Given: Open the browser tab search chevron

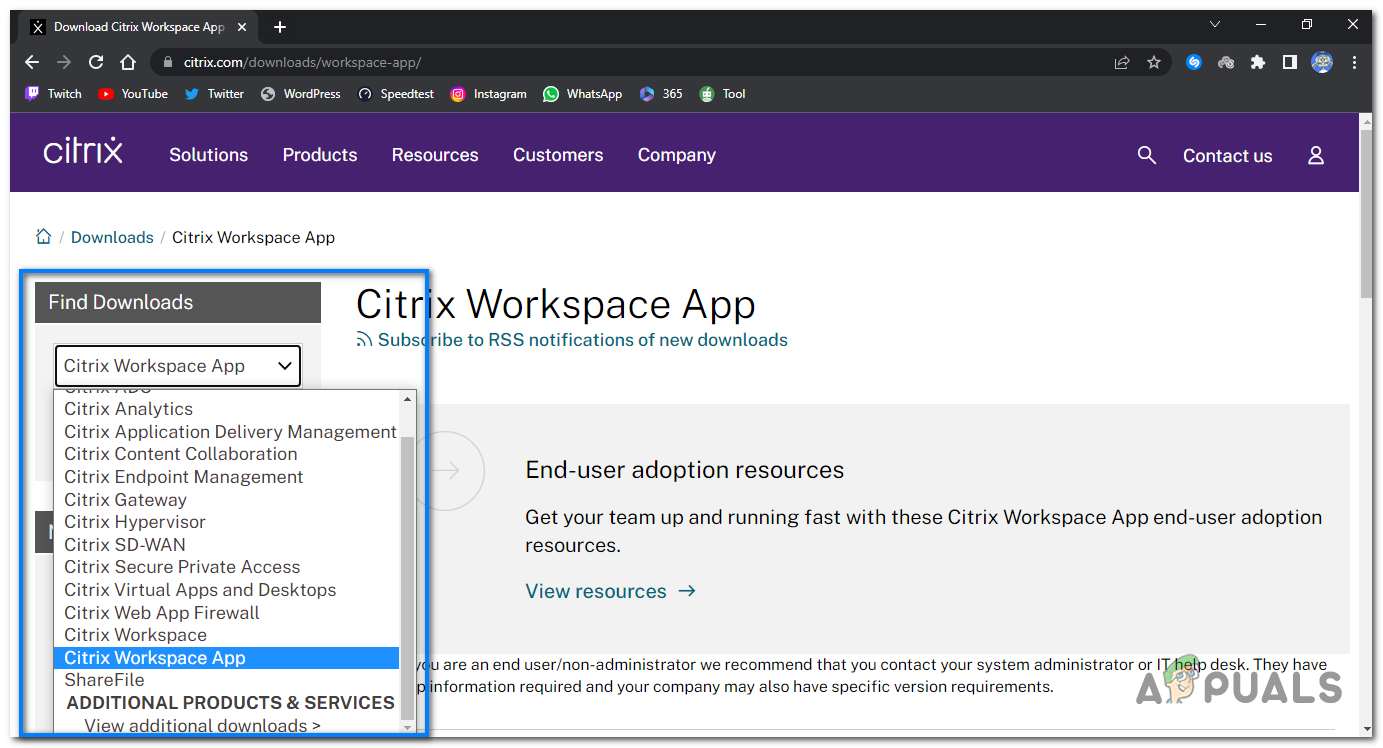Looking at the screenshot, I should point(1214,24).
